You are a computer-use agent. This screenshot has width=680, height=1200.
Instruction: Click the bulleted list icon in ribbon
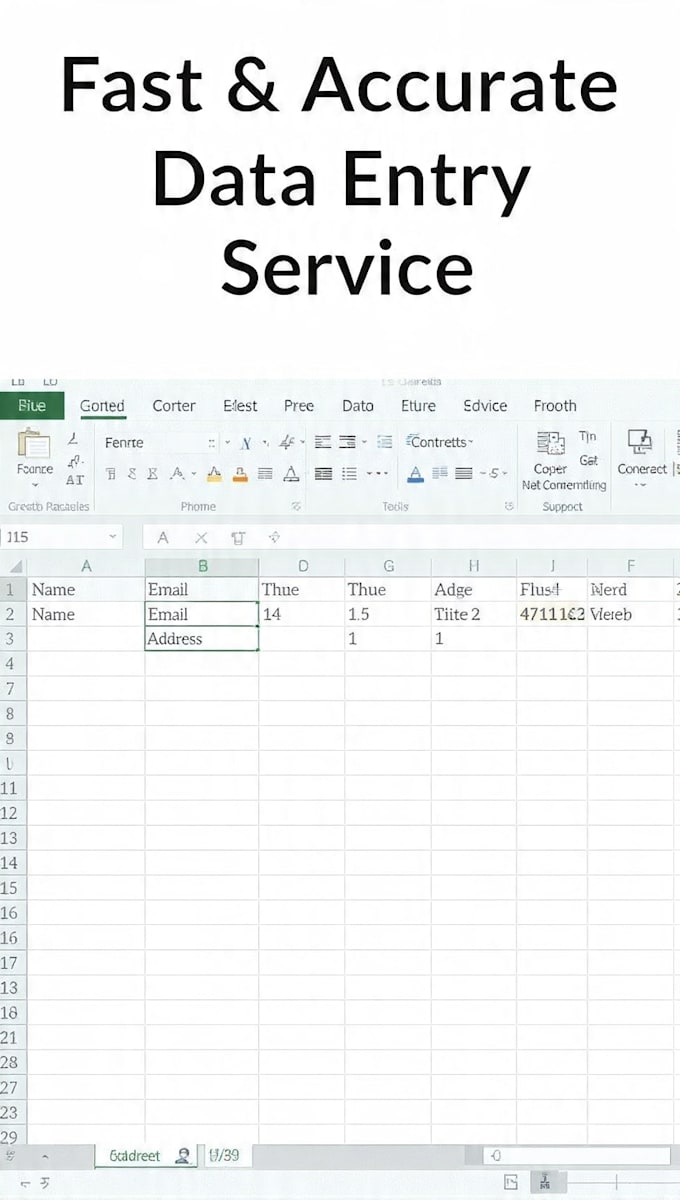pyautogui.click(x=349, y=474)
